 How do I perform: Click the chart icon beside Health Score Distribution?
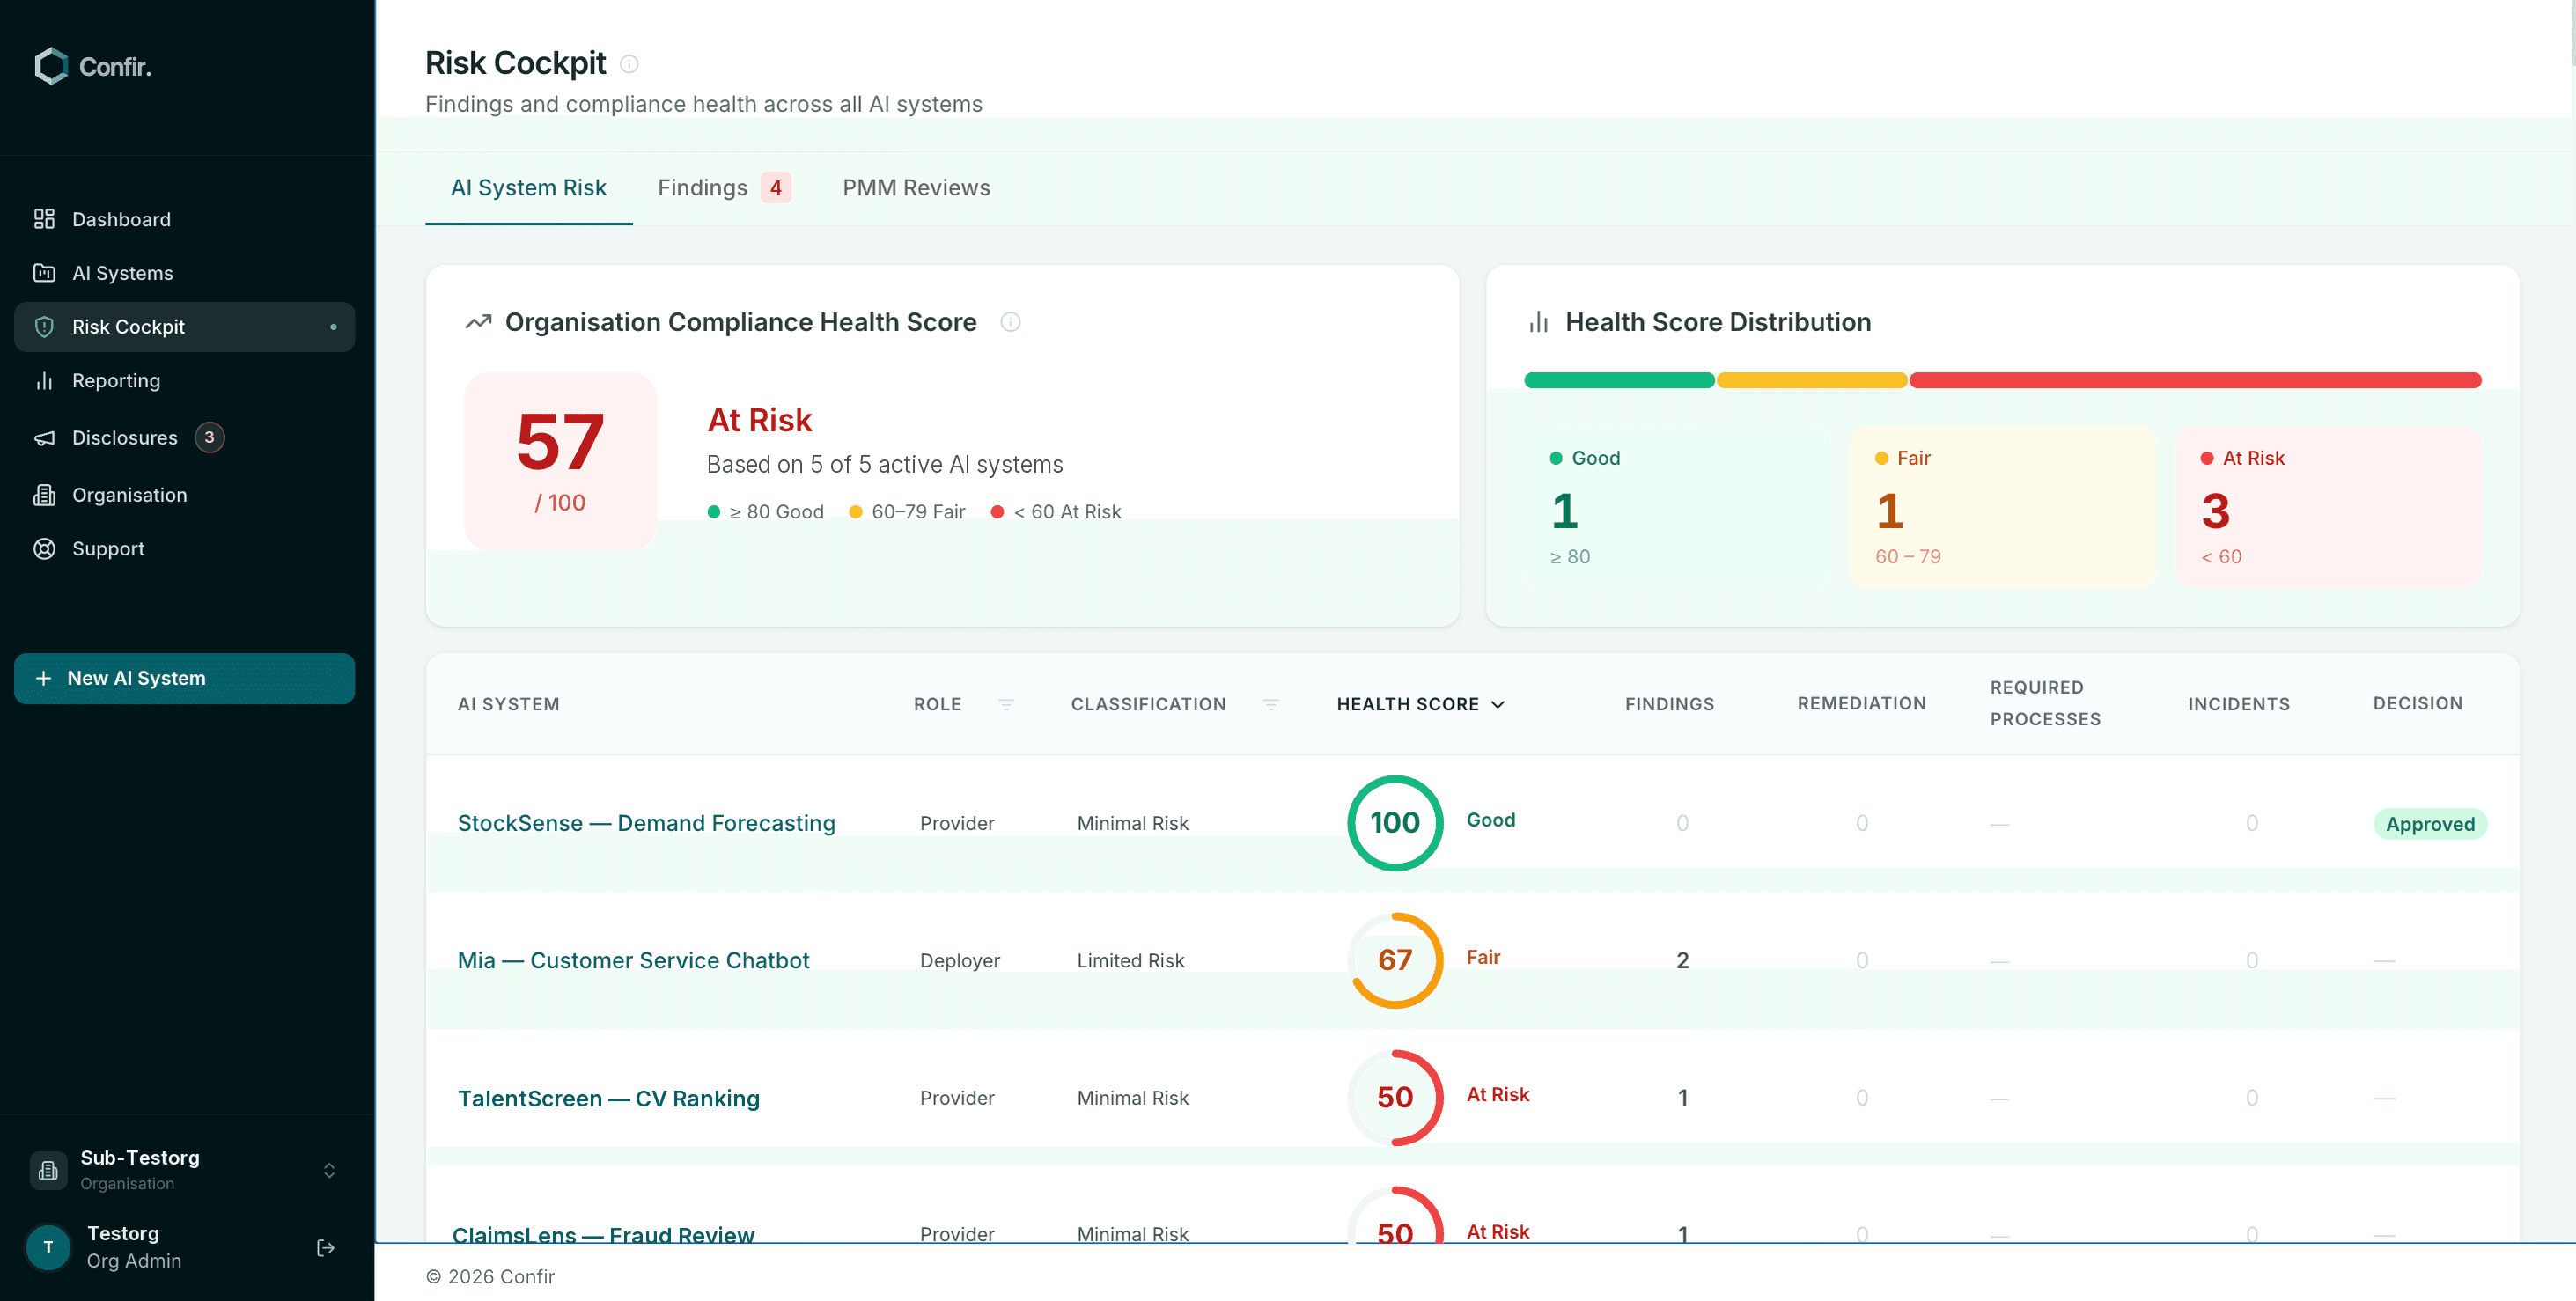(x=1538, y=322)
